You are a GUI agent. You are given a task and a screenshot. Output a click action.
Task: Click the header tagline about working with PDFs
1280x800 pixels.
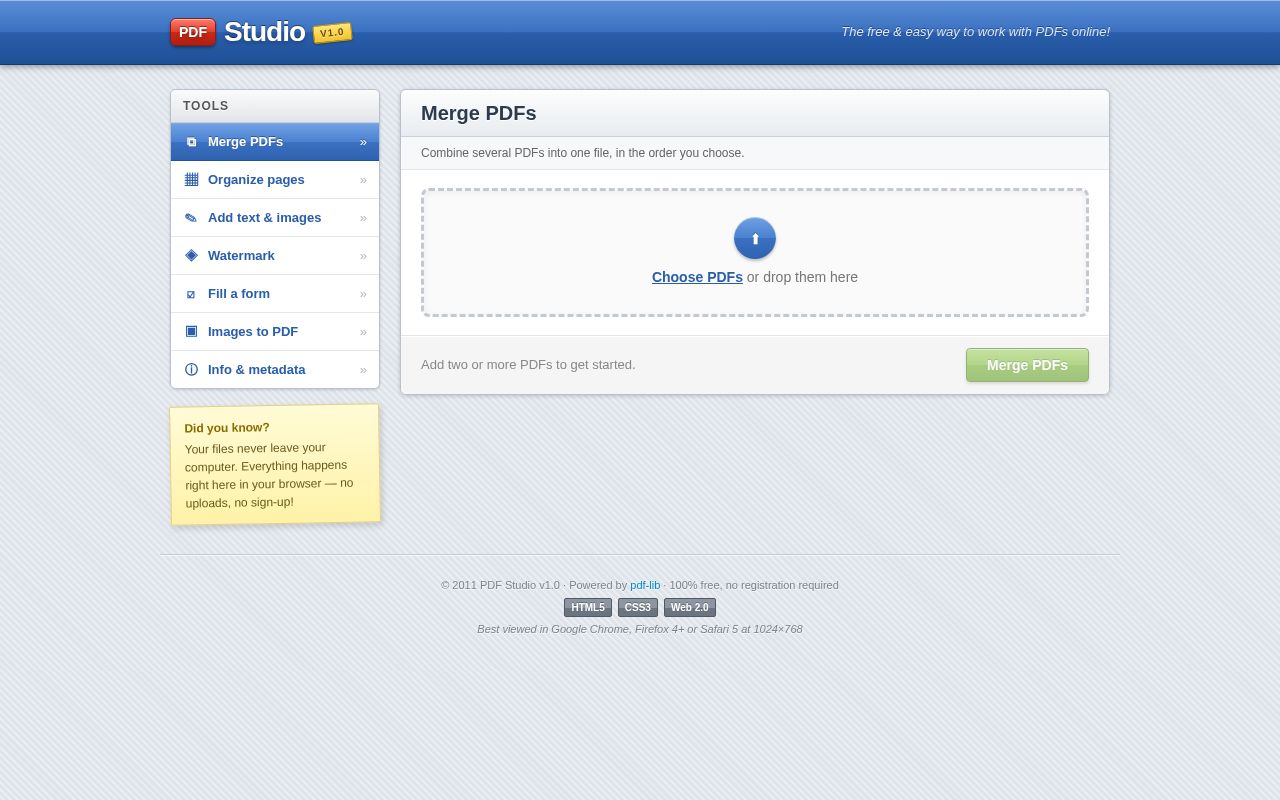[975, 32]
